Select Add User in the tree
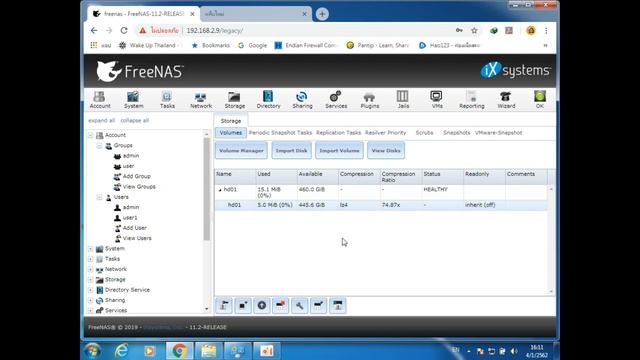This screenshot has width=640, height=360. pos(134,228)
